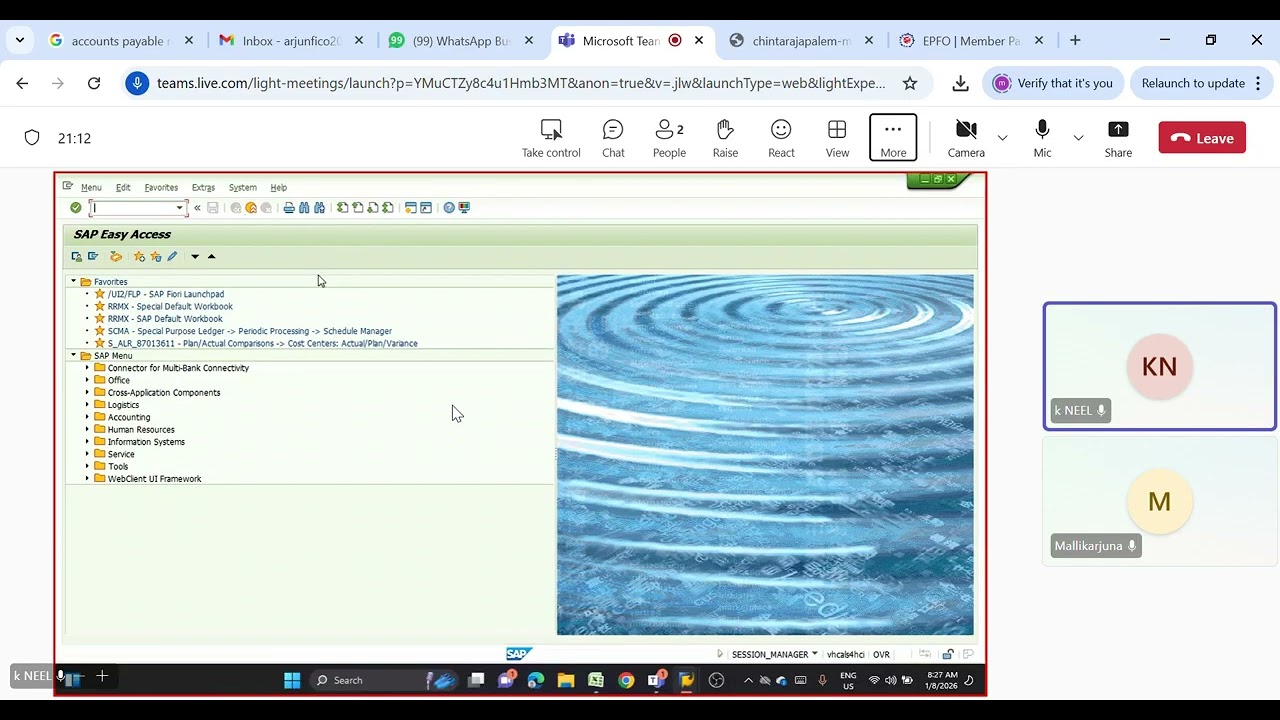
Task: Click the Generate Shortcut icon
Action: coord(426,208)
